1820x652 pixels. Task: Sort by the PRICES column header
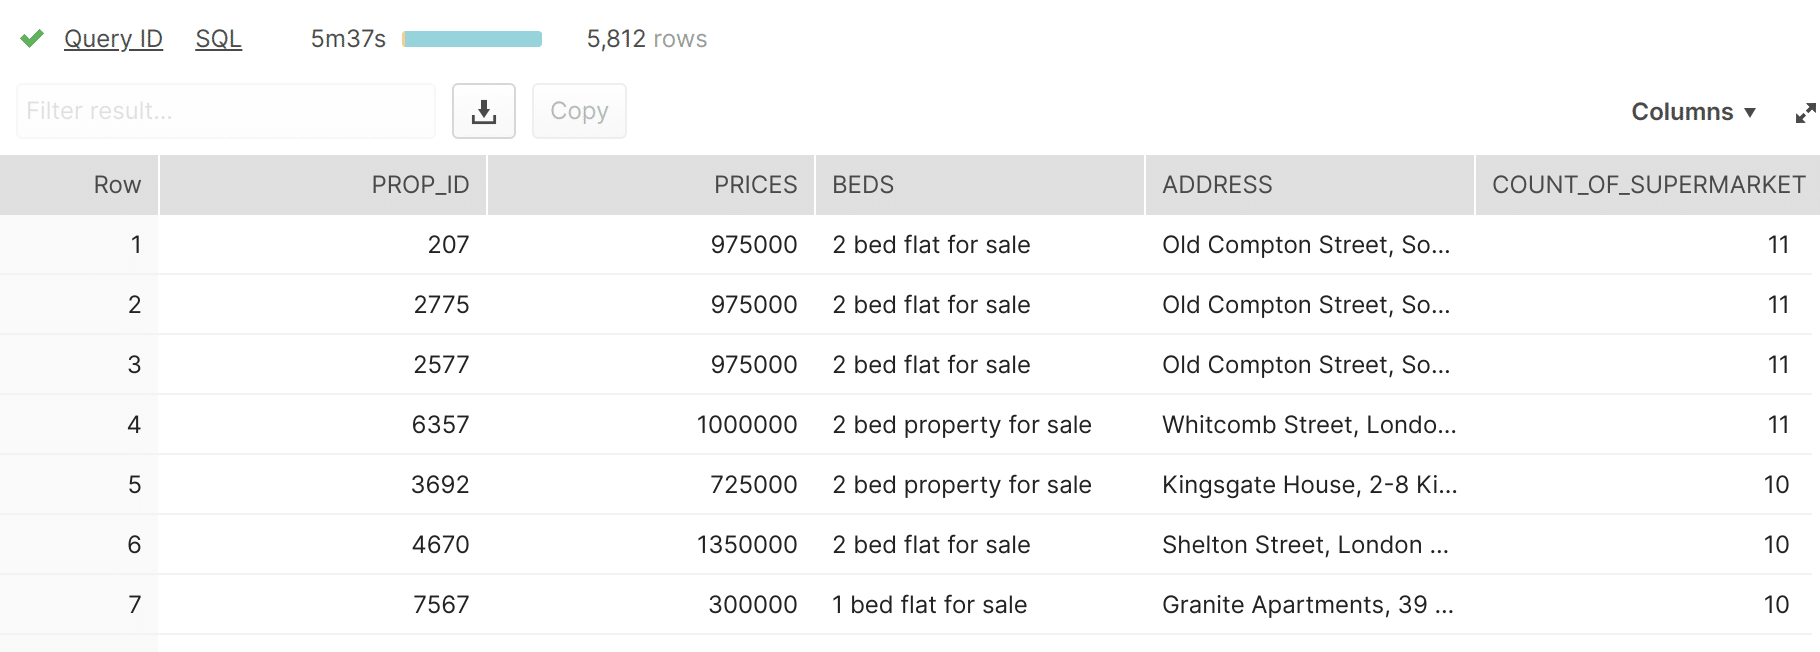coord(651,185)
